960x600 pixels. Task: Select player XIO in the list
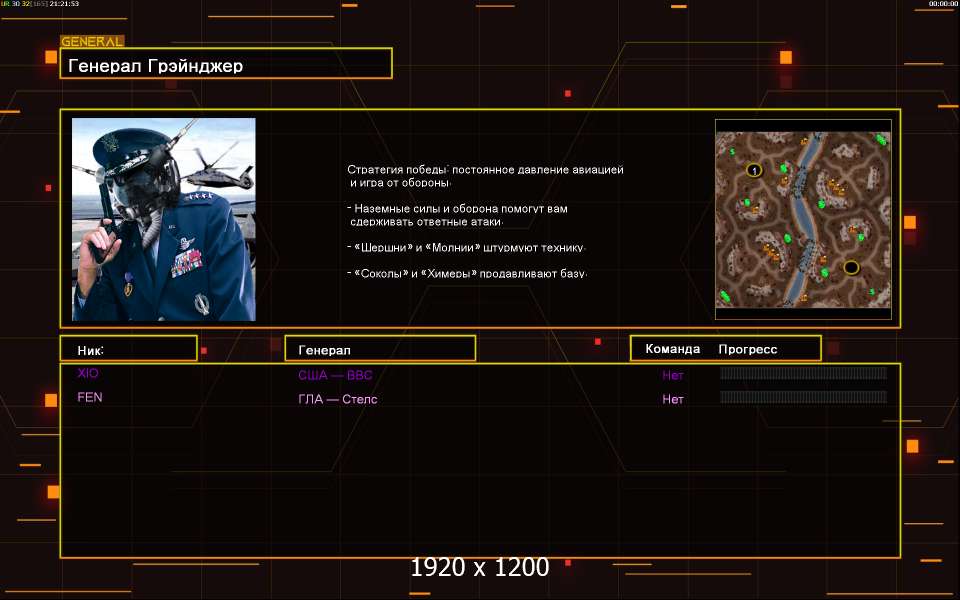pos(88,373)
